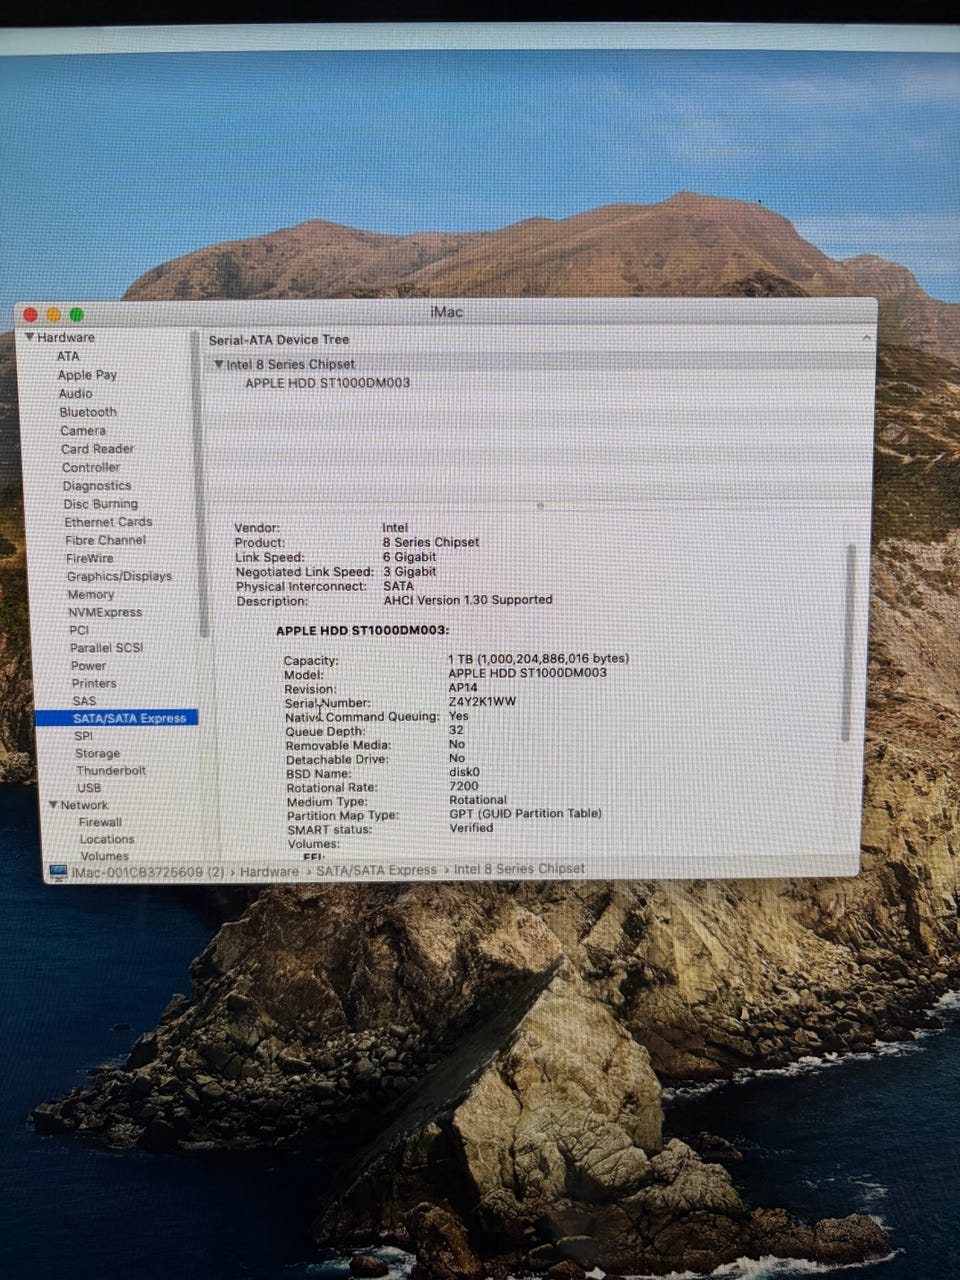View Graphics/Displays information
Screen dimensions: 960x1280
(120, 576)
